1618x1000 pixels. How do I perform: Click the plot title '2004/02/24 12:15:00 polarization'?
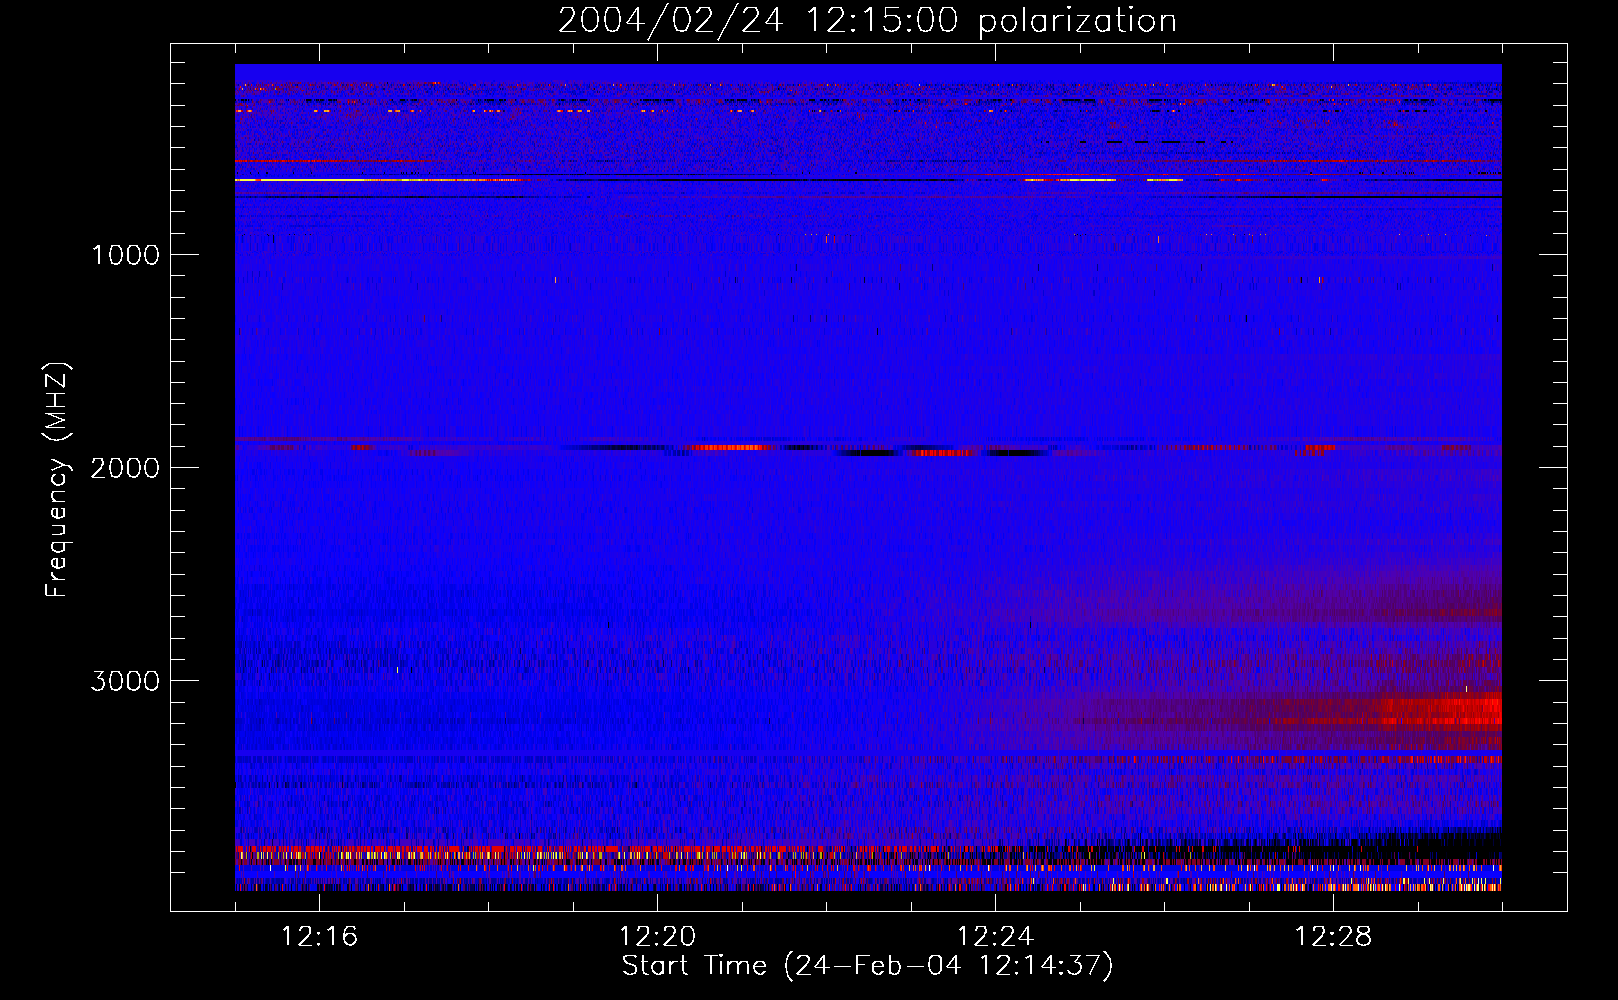coord(867,20)
